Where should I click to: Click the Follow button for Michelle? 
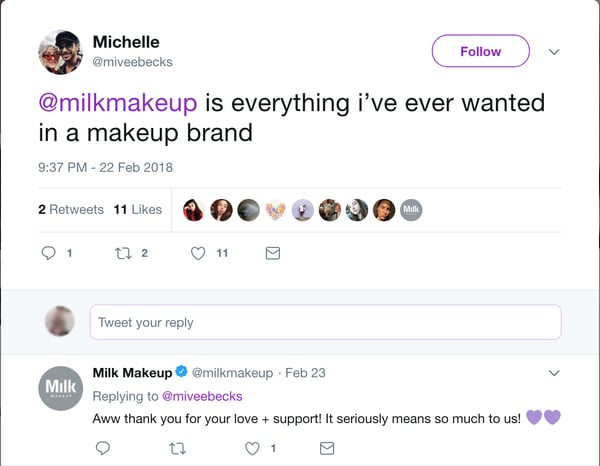click(480, 51)
